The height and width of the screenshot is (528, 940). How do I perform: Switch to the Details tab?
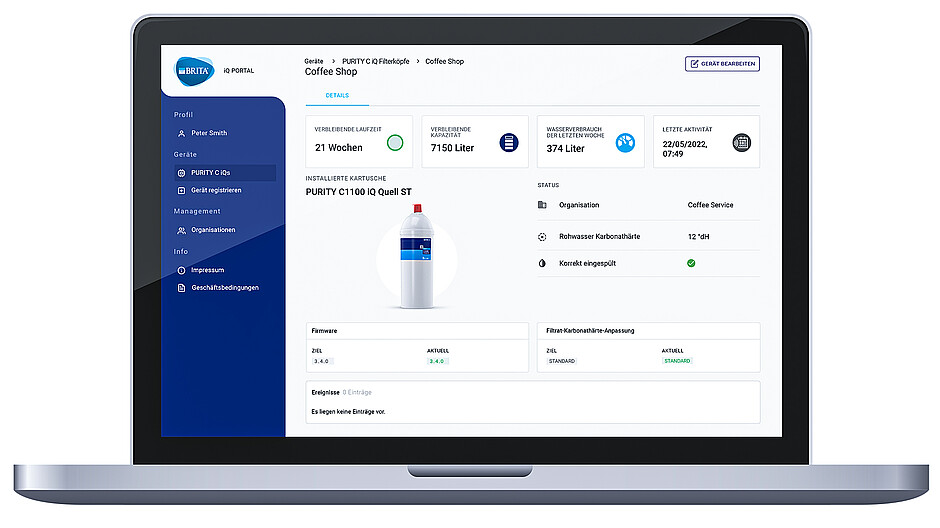pyautogui.click(x=337, y=95)
